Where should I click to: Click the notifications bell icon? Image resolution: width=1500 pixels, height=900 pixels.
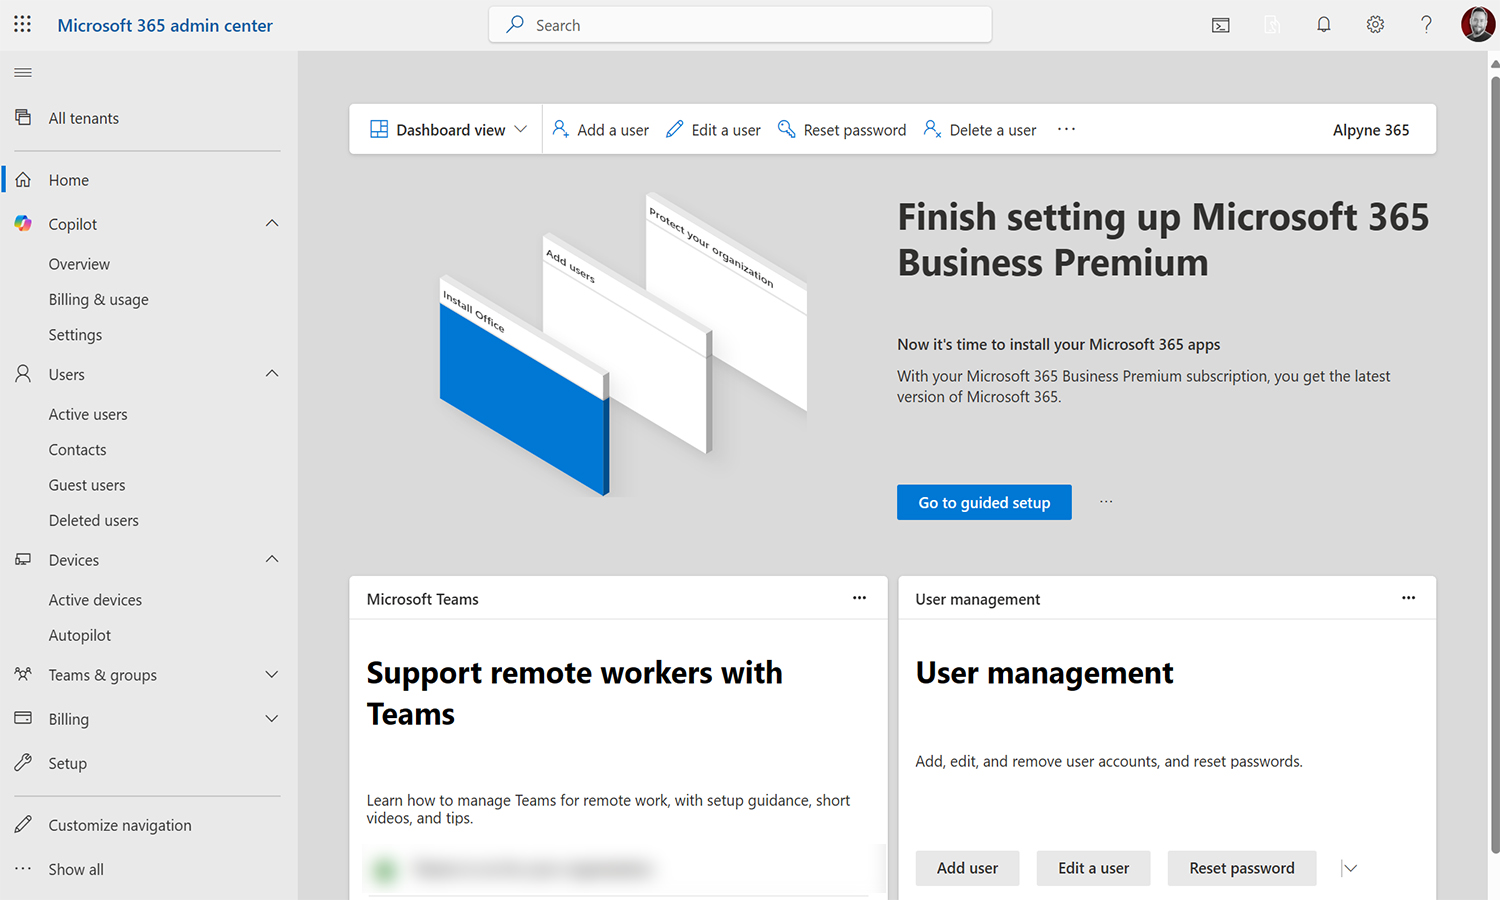tap(1323, 24)
